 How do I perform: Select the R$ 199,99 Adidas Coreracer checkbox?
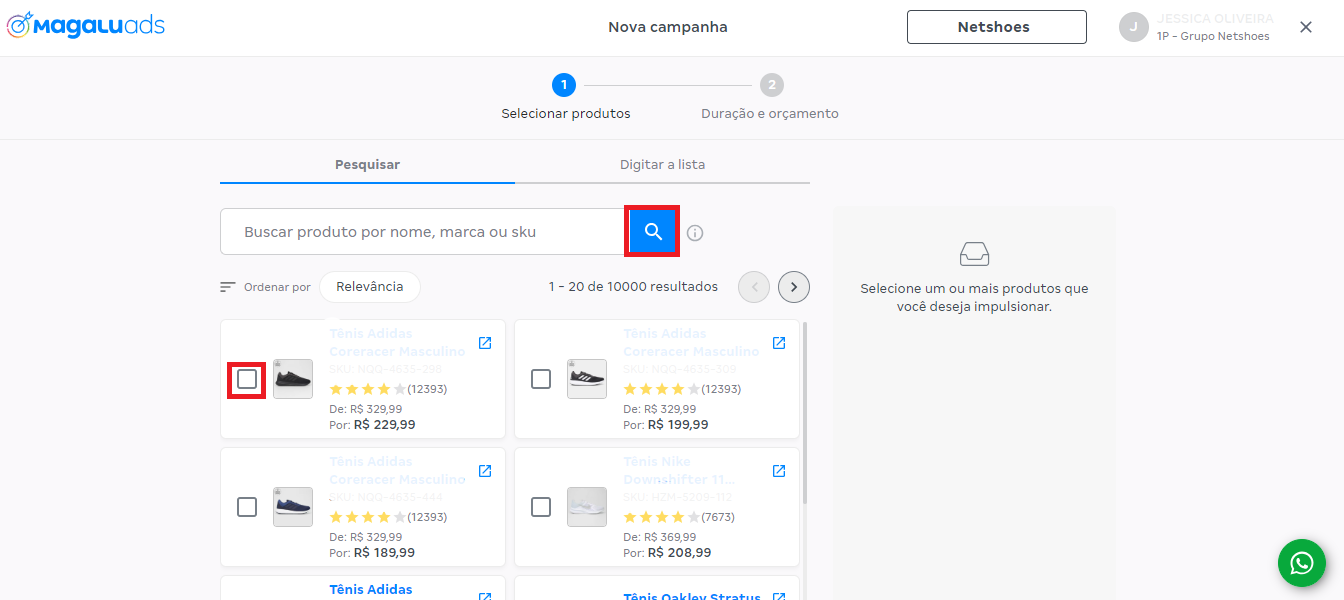(x=541, y=379)
